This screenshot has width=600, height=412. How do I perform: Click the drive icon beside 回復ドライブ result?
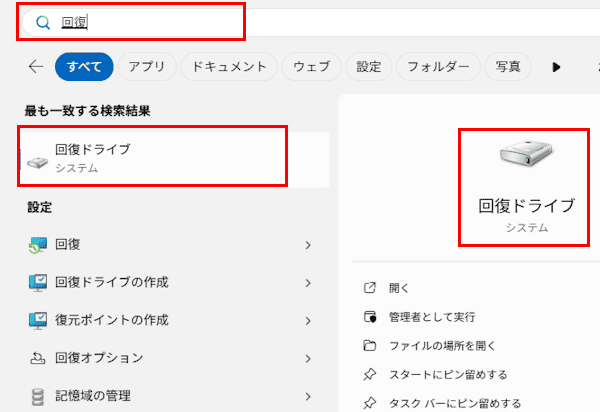[x=38, y=163]
